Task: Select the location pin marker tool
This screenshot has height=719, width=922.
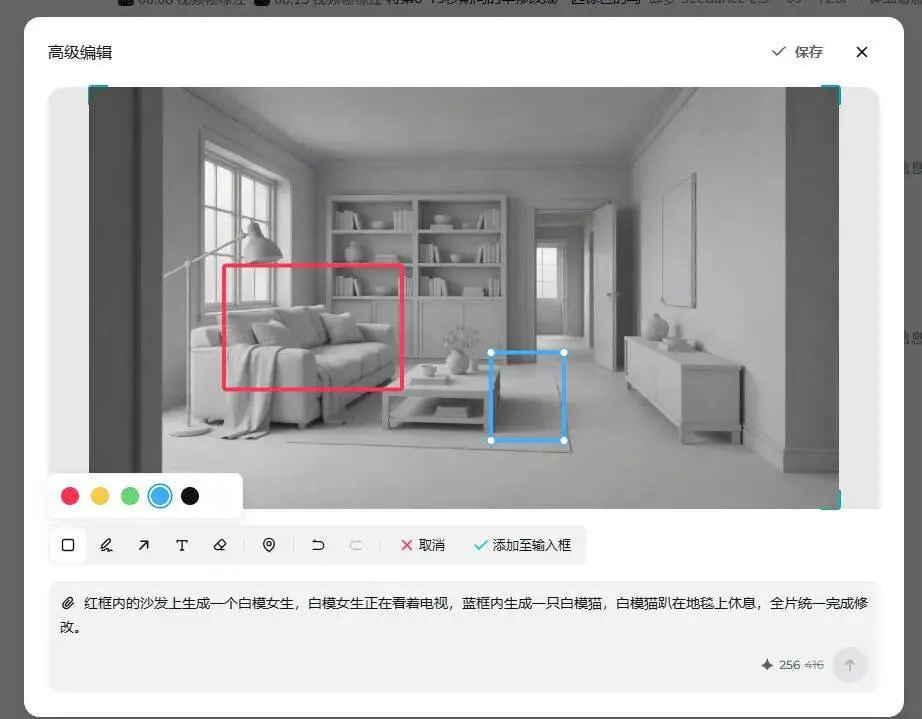Action: pyautogui.click(x=269, y=545)
